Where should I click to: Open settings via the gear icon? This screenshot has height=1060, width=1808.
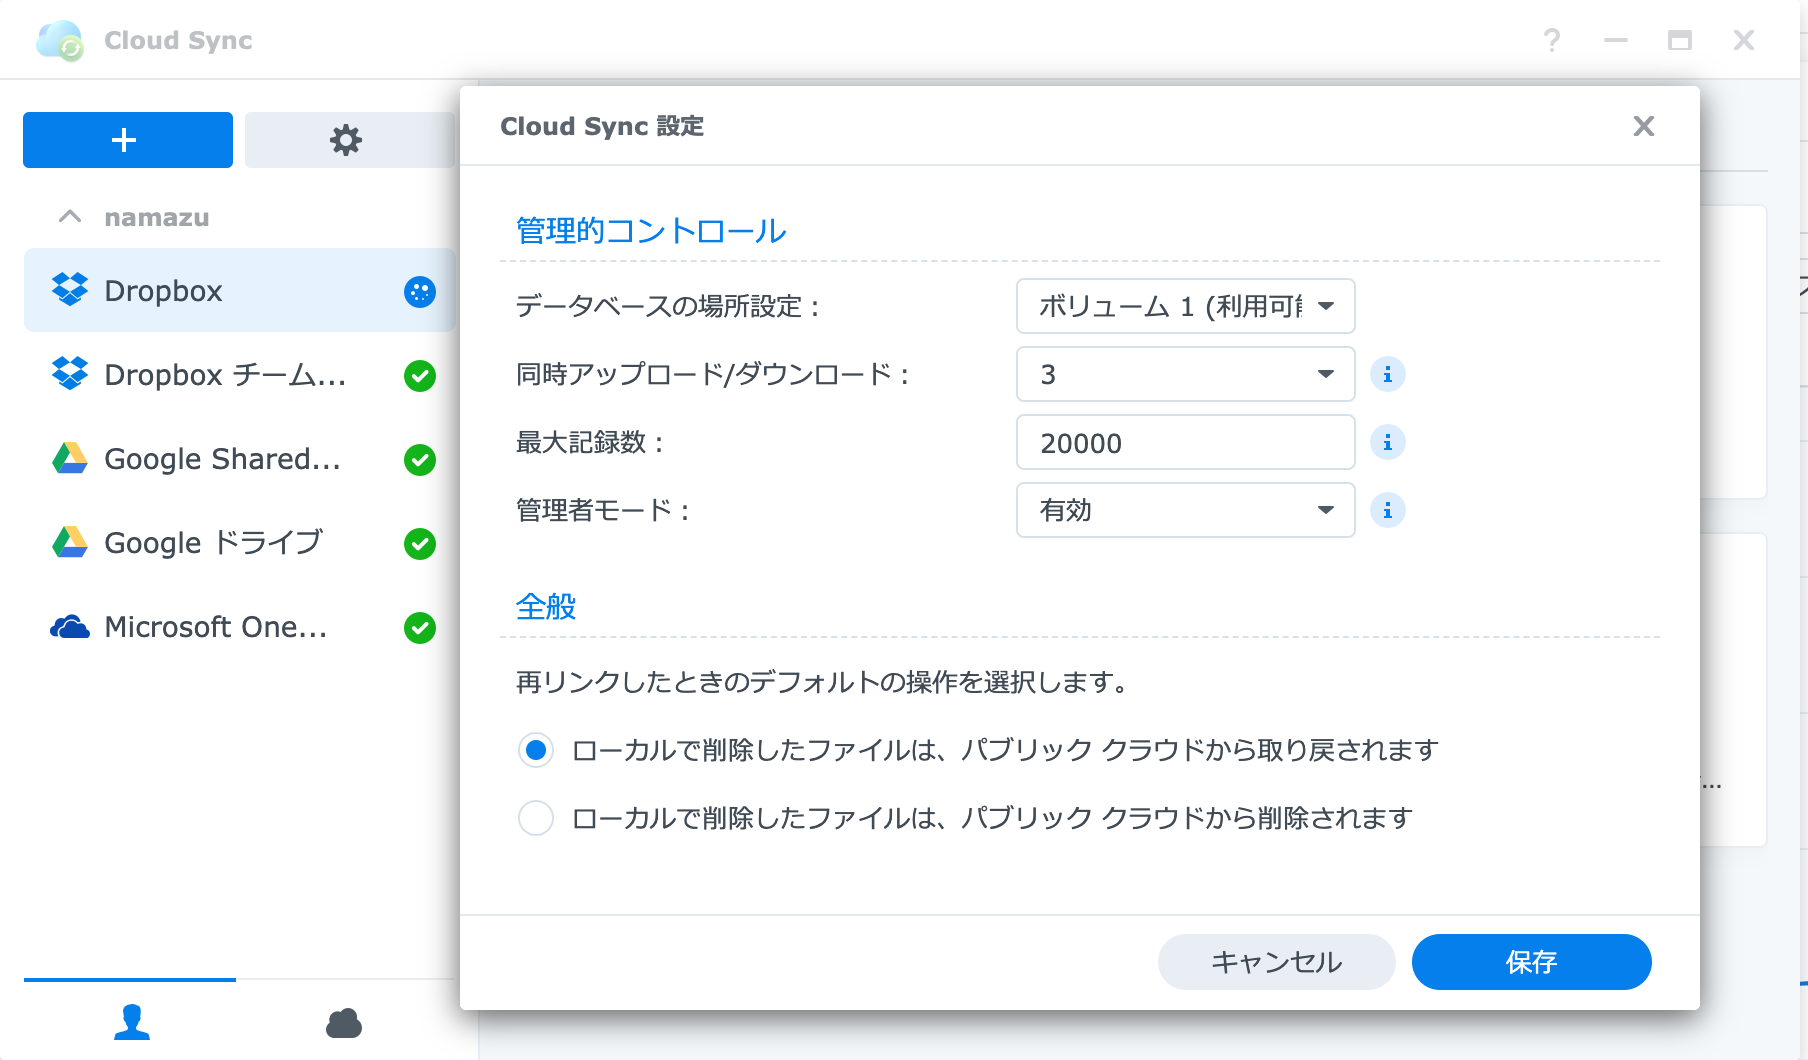click(346, 140)
